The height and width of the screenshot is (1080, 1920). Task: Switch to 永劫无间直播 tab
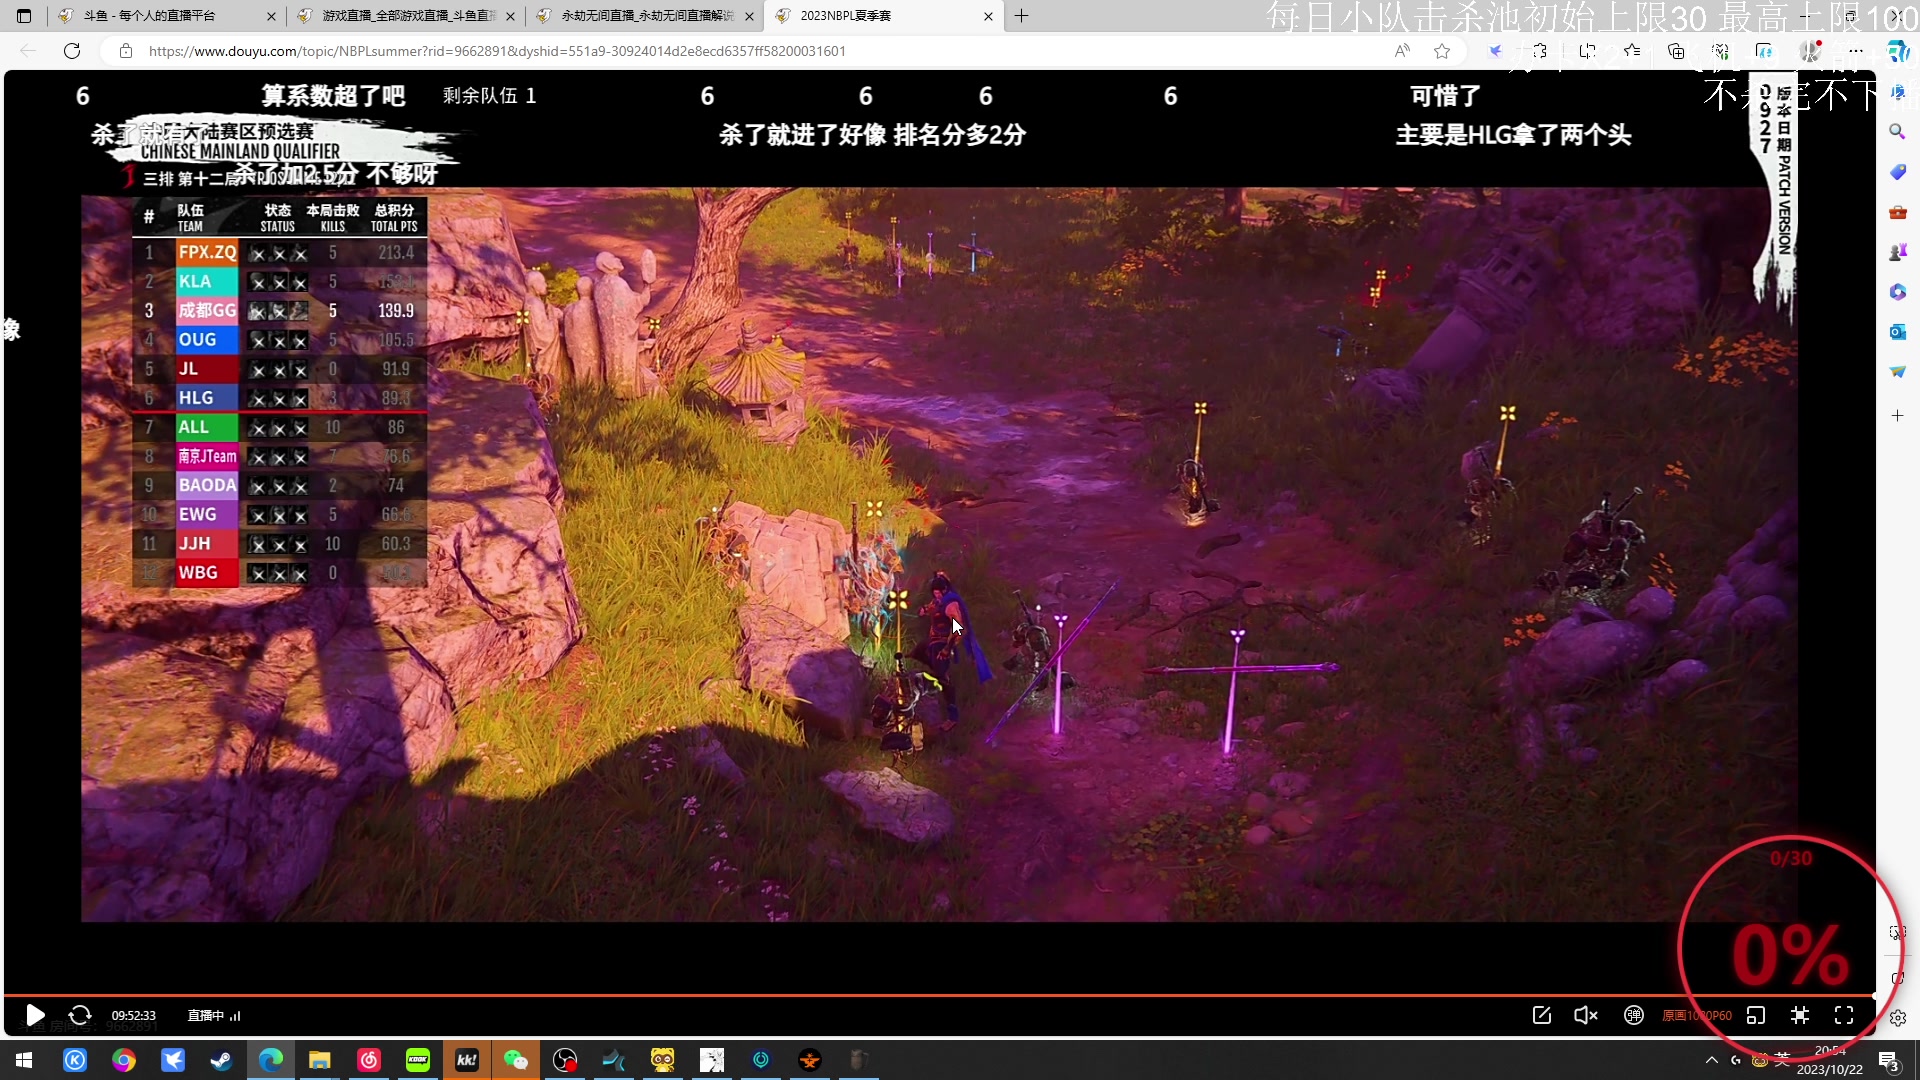tap(645, 16)
